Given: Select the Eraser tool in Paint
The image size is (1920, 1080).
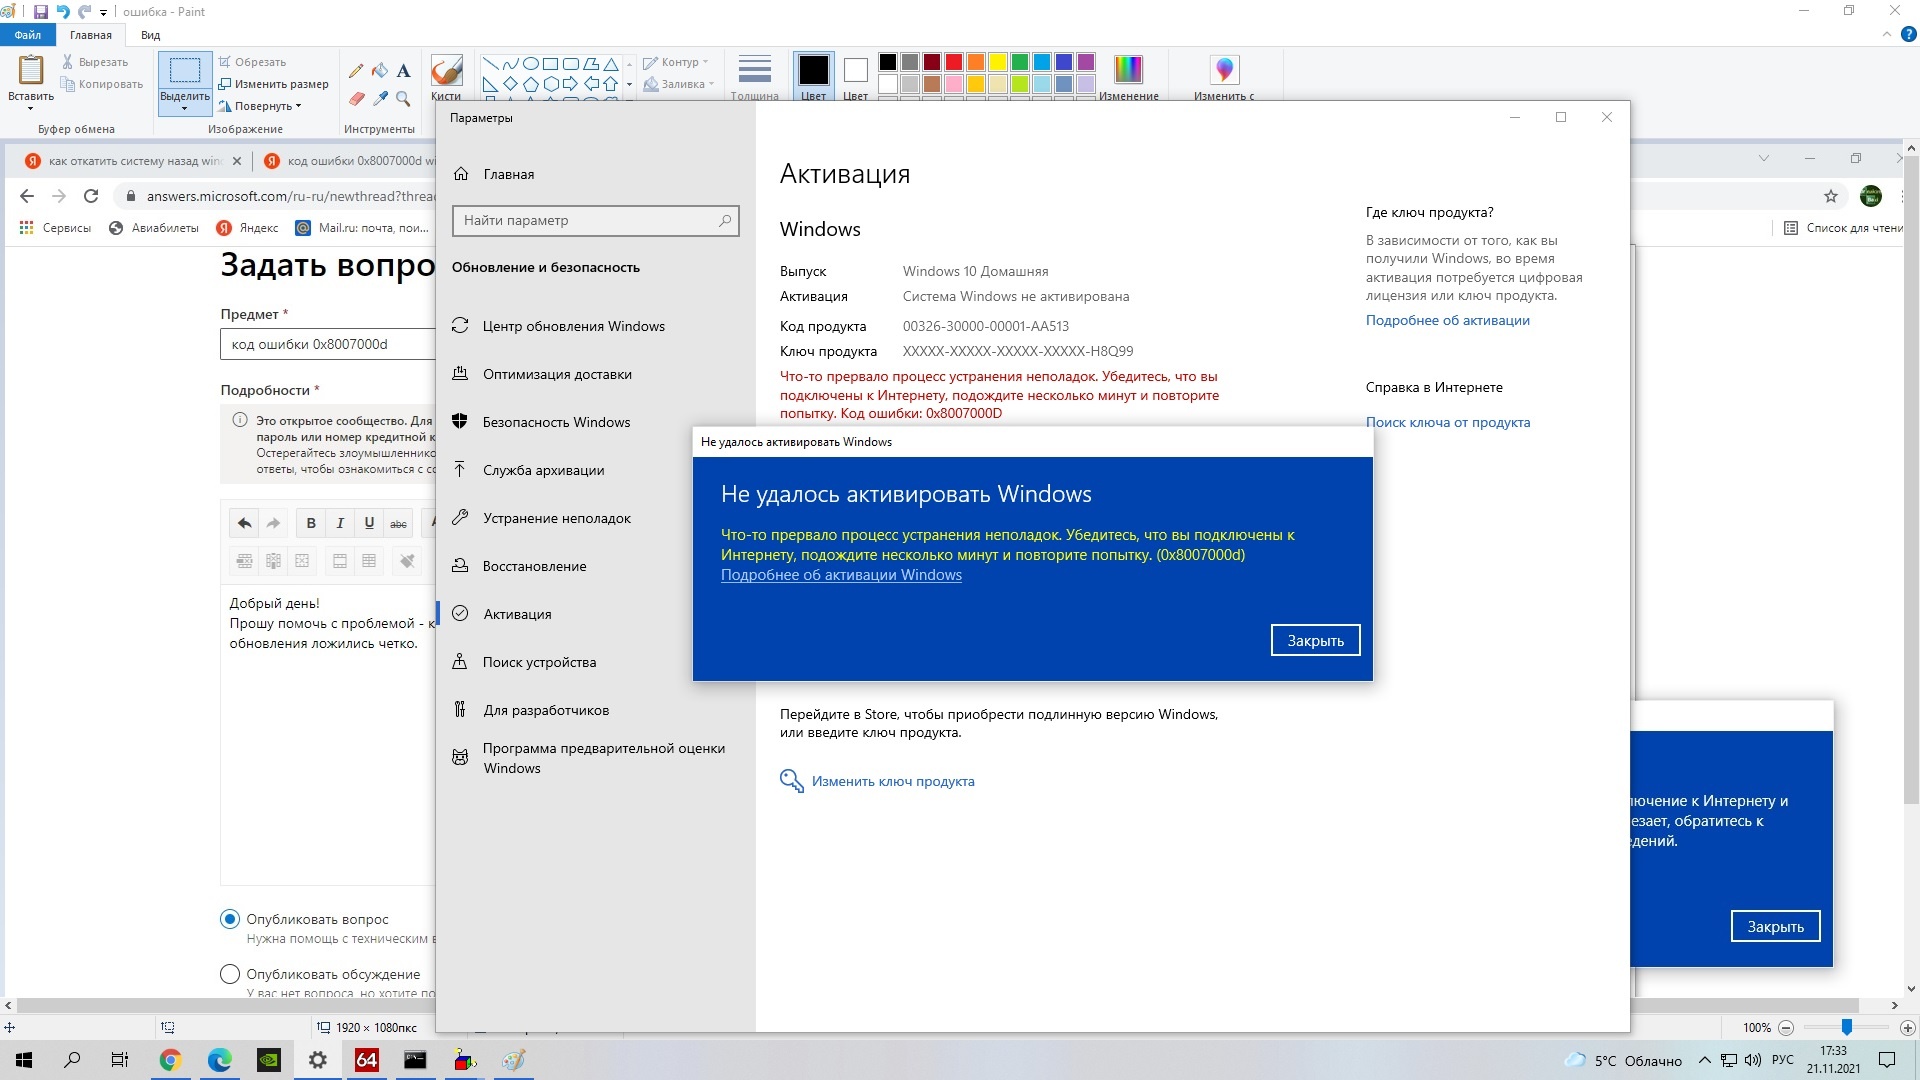Looking at the screenshot, I should click(356, 98).
